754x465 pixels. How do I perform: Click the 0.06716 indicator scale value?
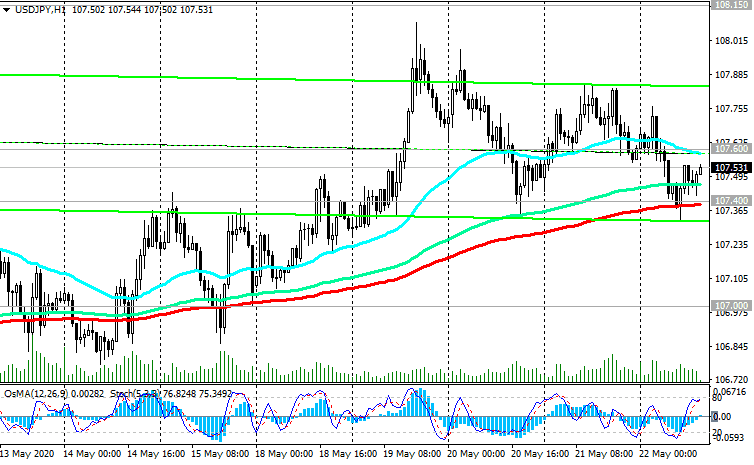729,392
